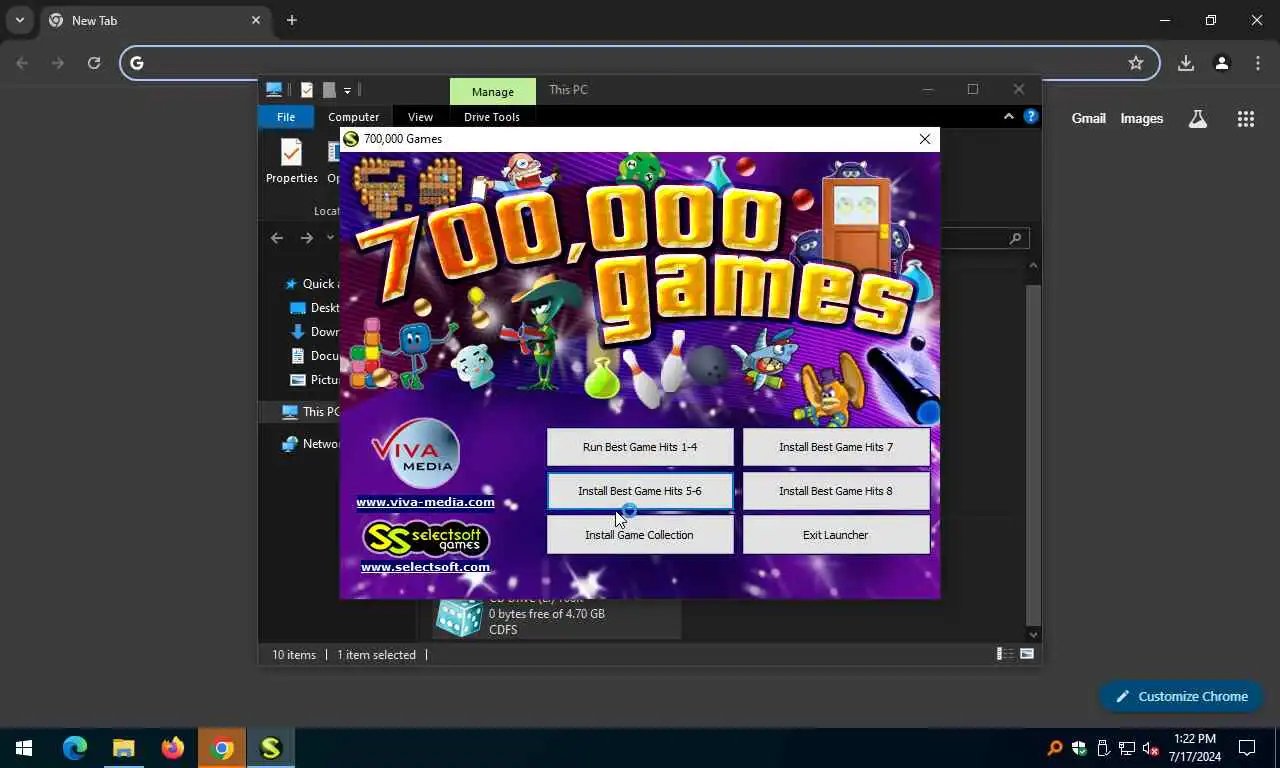Open recent locations dropdown in Explorer
Screen dimensions: 1280x768
pyautogui.click(x=330, y=238)
